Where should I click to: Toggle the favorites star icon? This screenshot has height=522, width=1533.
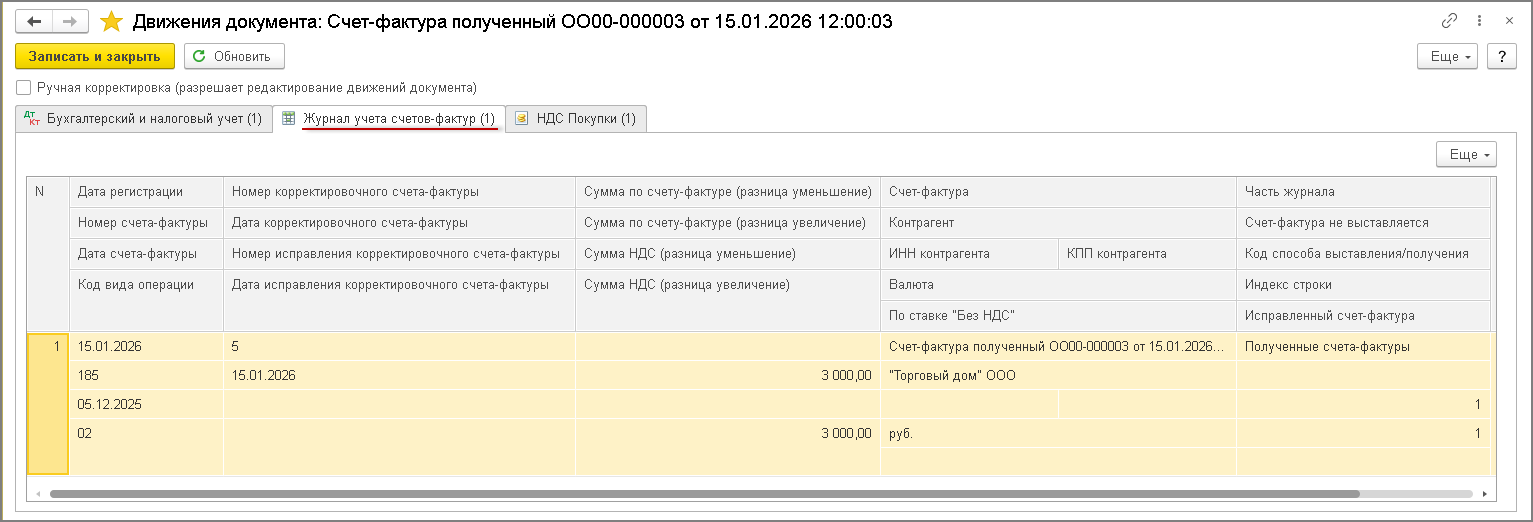pos(112,21)
